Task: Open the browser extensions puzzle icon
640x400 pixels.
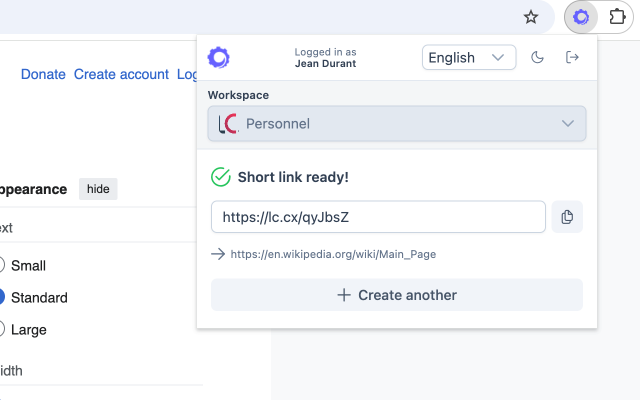Action: [x=617, y=17]
